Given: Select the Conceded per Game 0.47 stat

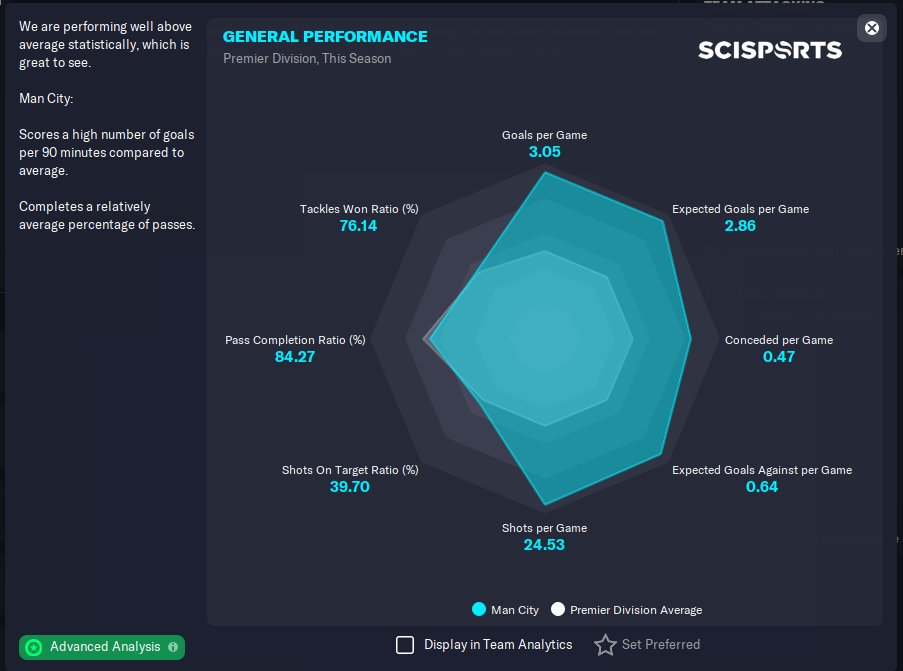Looking at the screenshot, I should click(x=779, y=348).
